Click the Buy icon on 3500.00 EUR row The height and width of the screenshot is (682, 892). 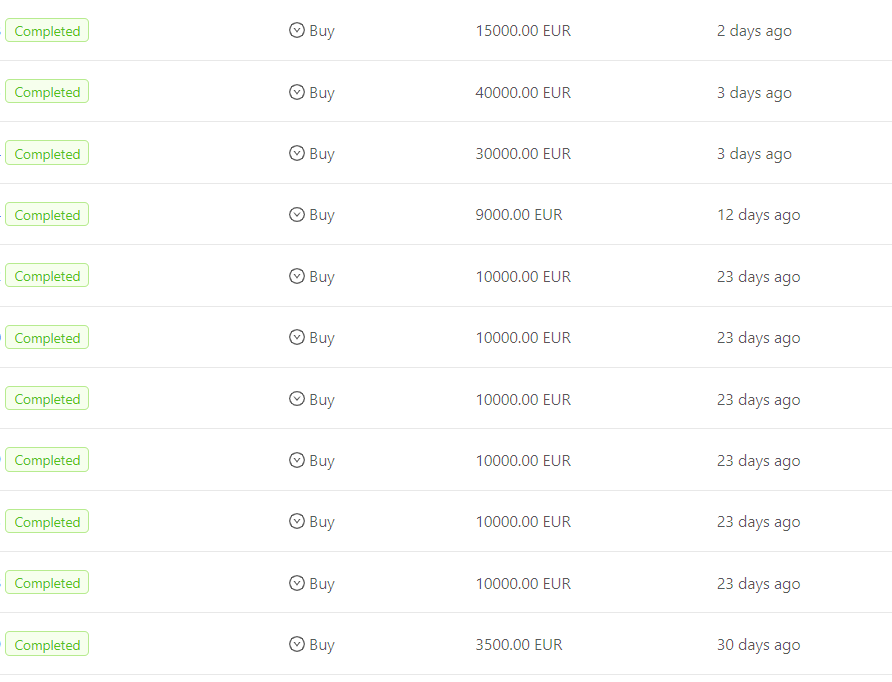click(297, 644)
